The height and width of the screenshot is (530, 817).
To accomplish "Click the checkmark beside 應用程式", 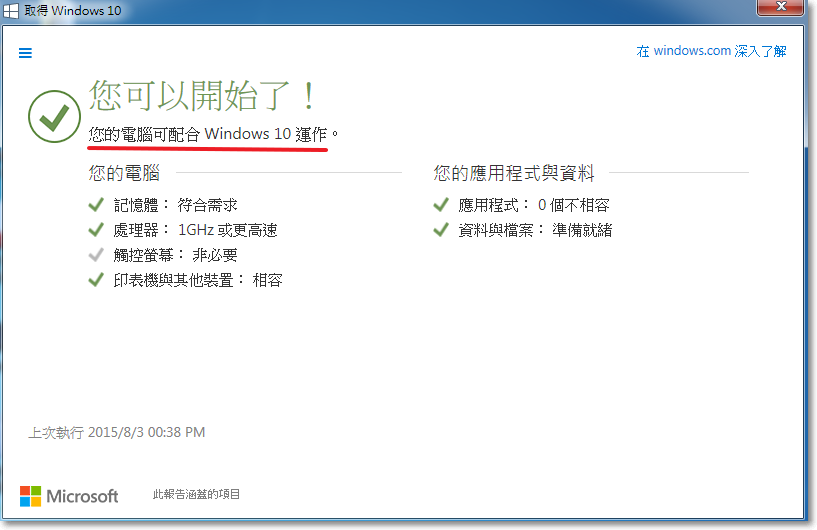I will 441,205.
